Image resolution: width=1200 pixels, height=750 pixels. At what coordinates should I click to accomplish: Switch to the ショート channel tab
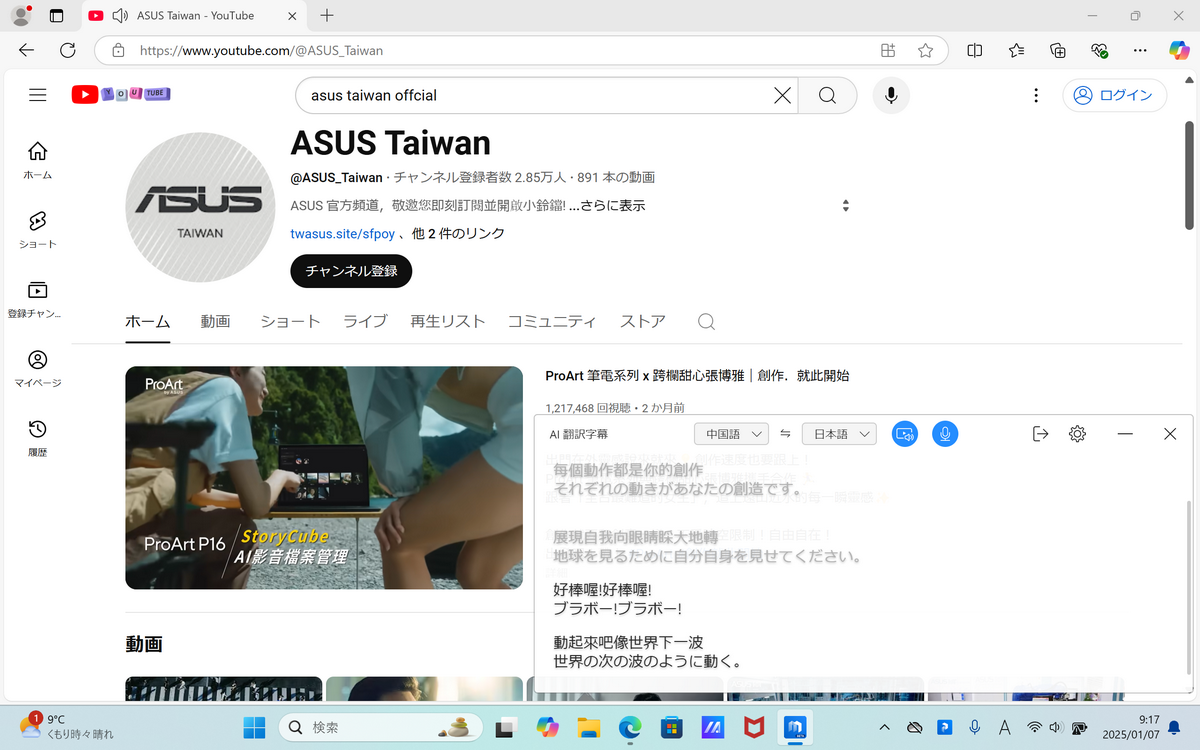point(290,321)
